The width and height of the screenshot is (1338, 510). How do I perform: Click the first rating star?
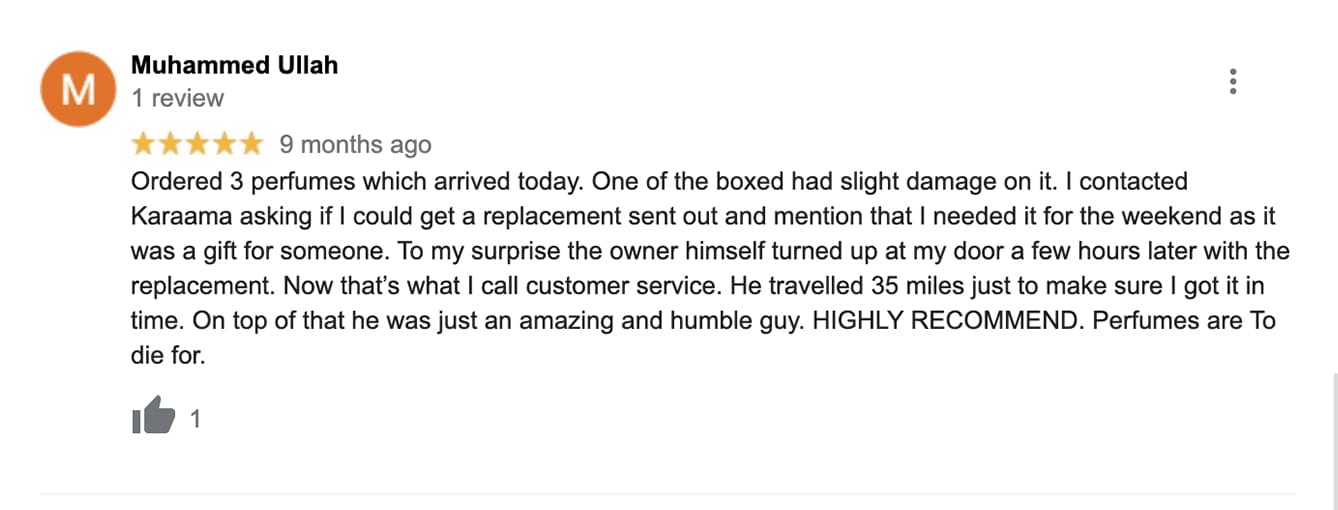(144, 144)
